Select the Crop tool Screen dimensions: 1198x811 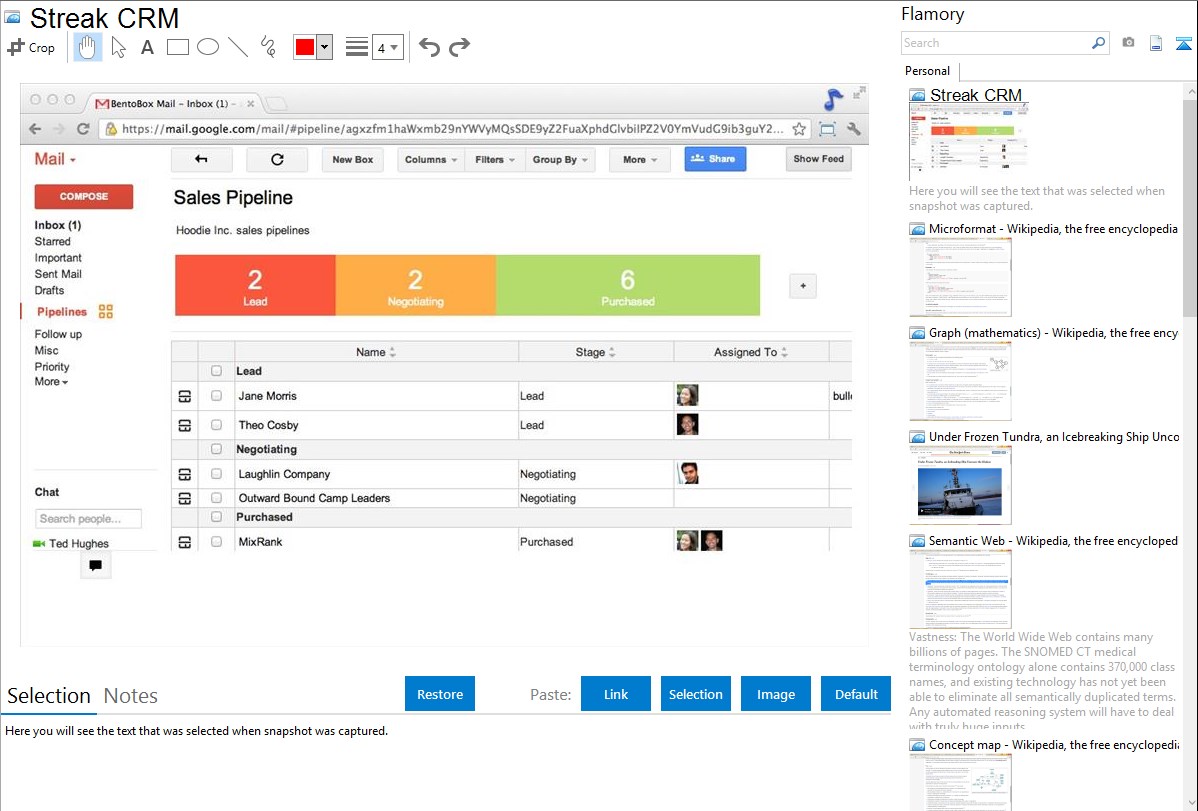(x=31, y=47)
